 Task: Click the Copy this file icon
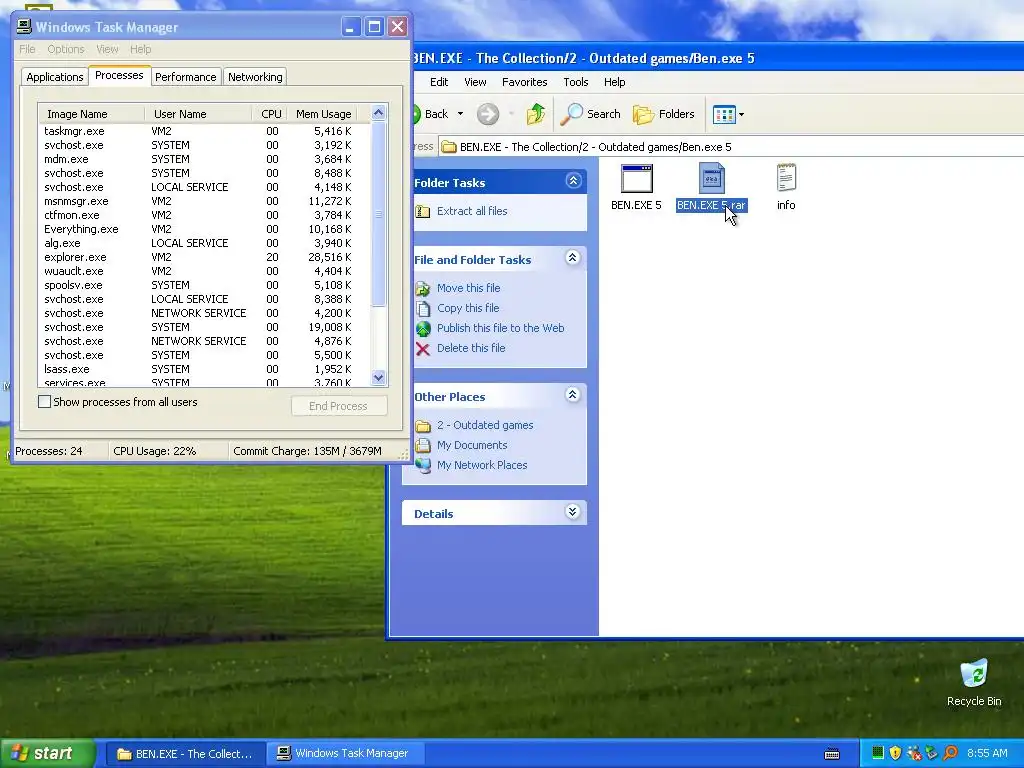pos(423,308)
